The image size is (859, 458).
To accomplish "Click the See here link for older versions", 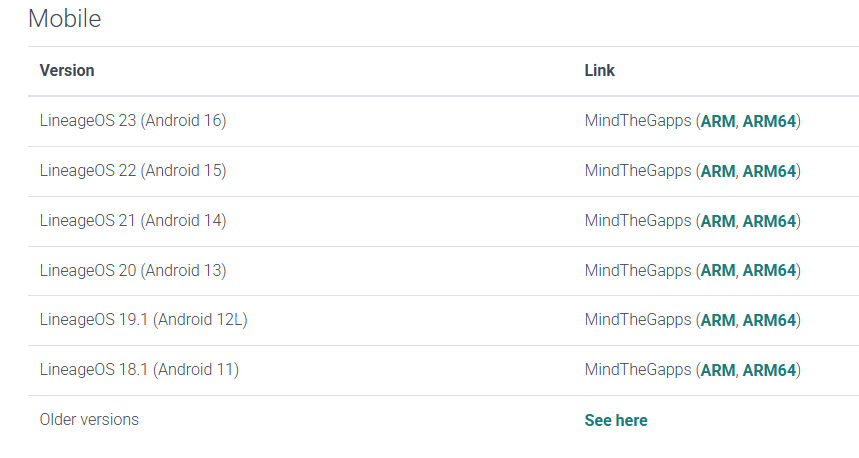I will (x=615, y=420).
